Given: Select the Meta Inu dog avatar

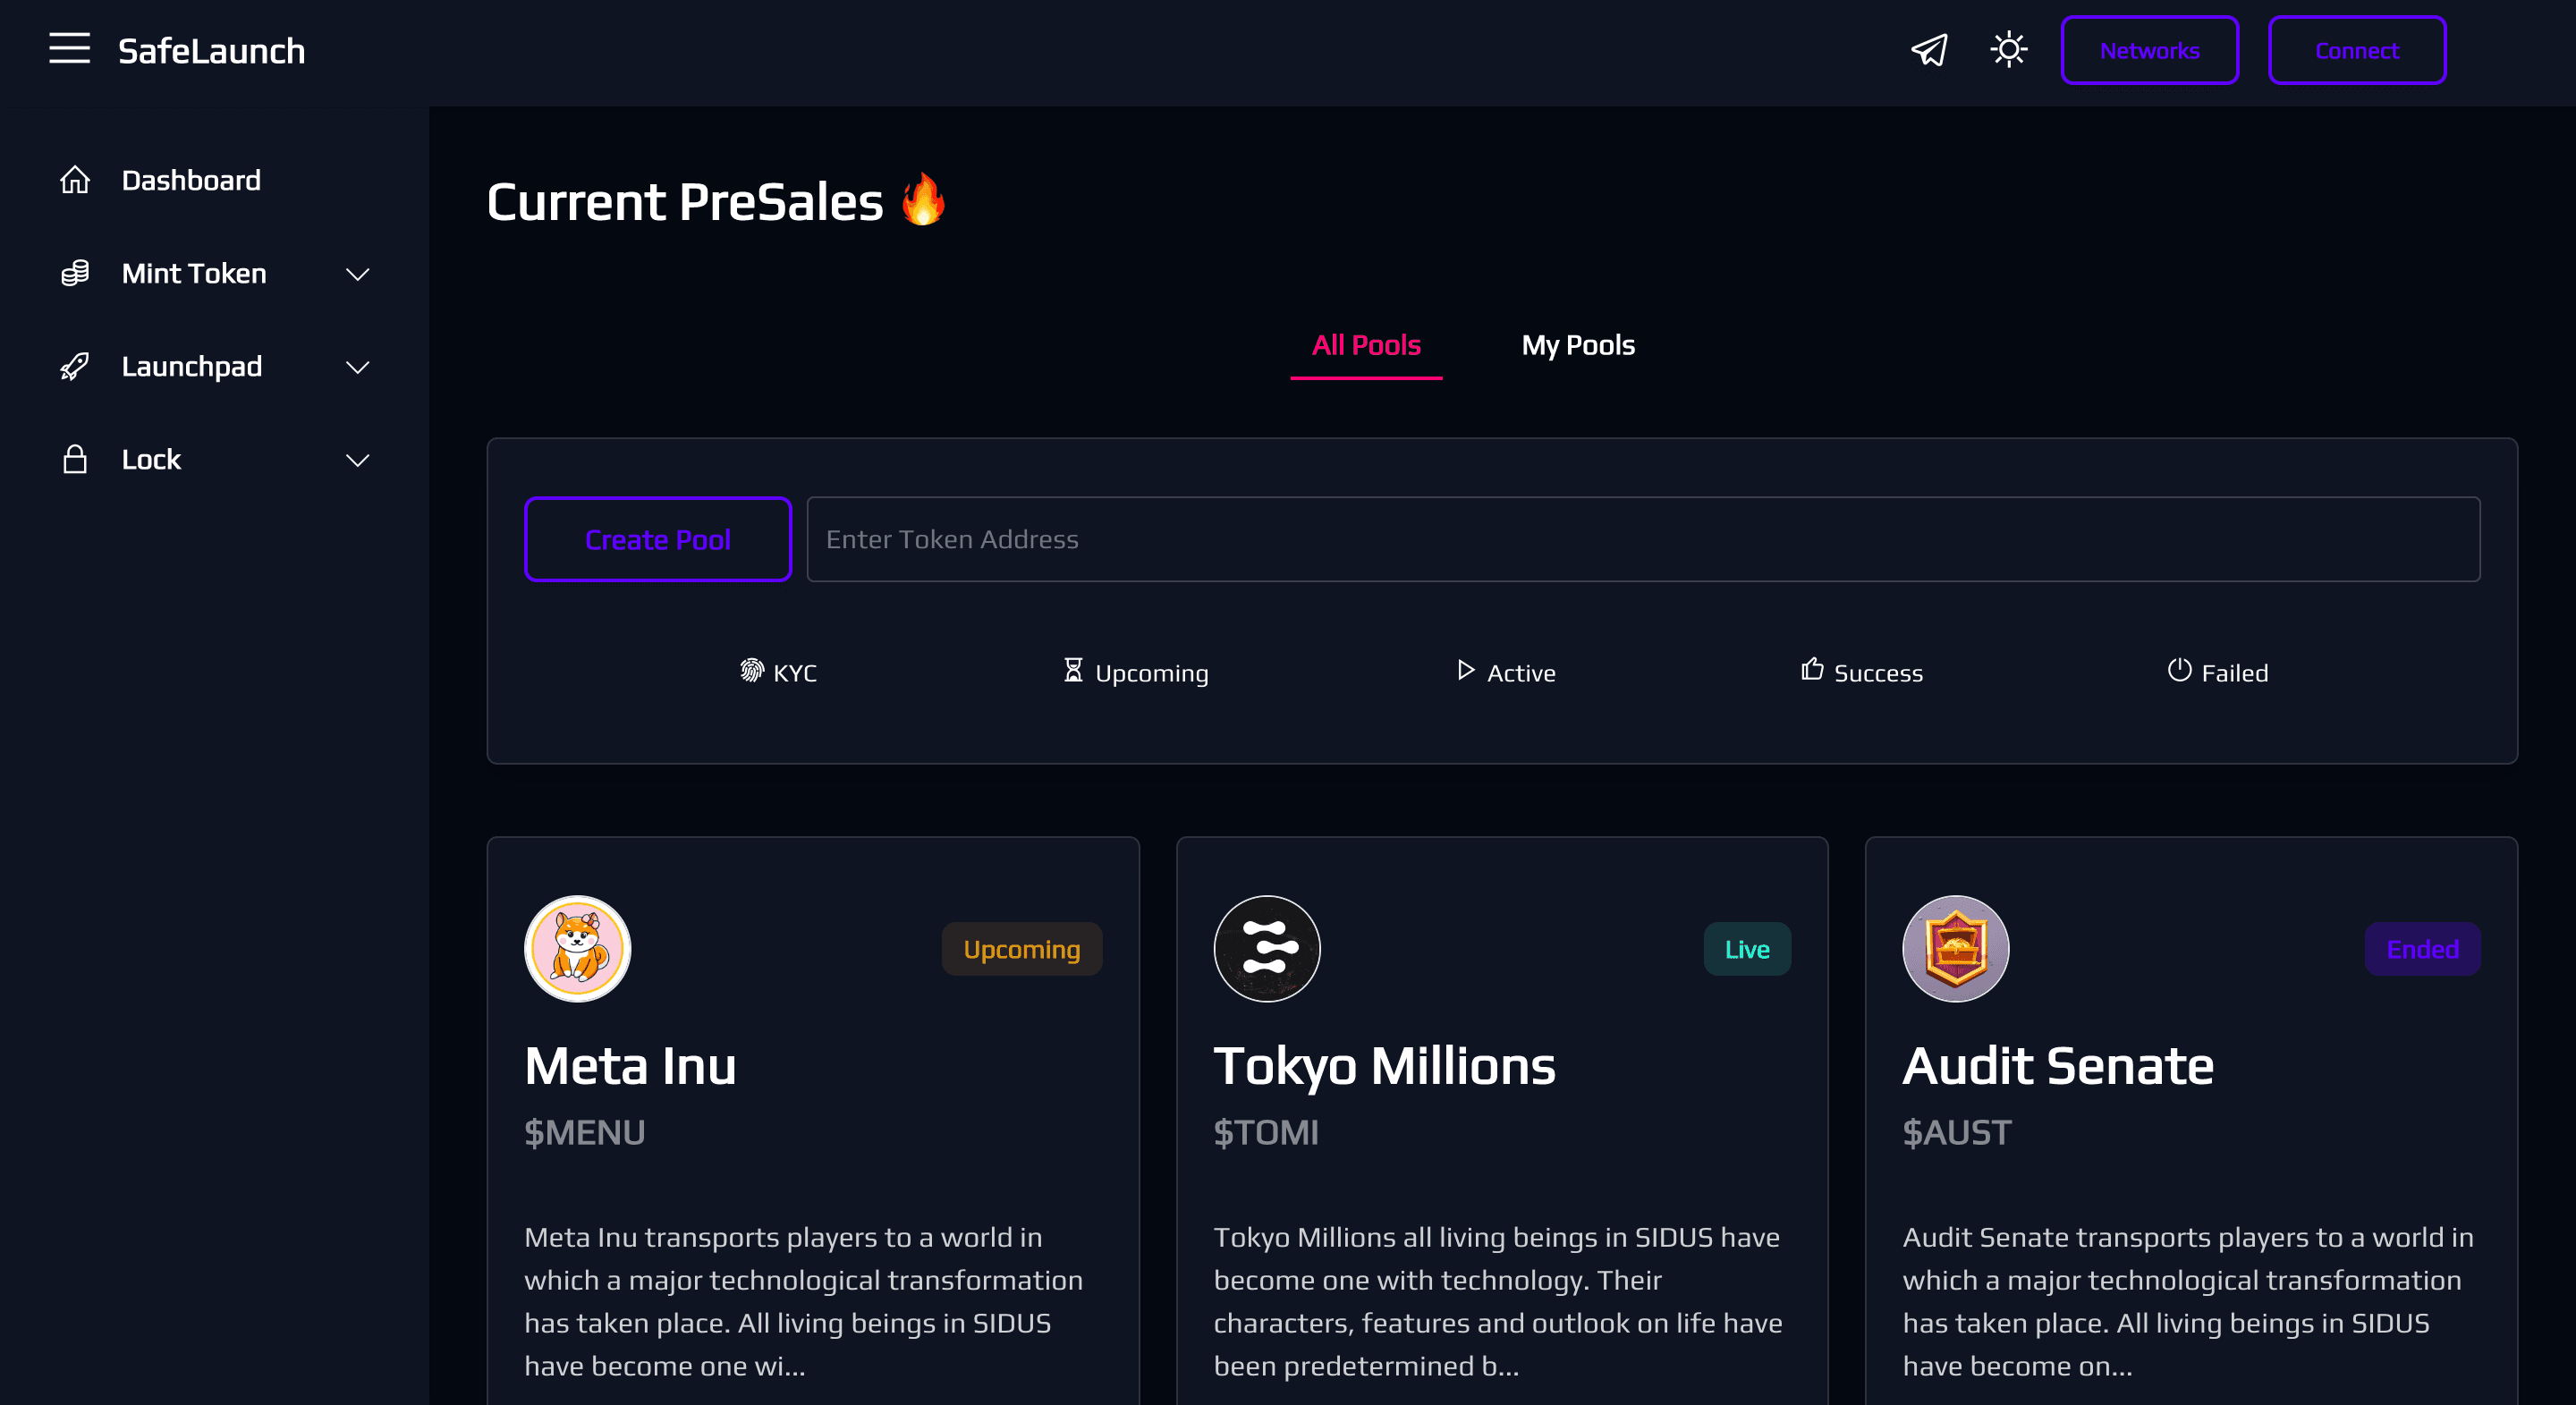Looking at the screenshot, I should 577,948.
